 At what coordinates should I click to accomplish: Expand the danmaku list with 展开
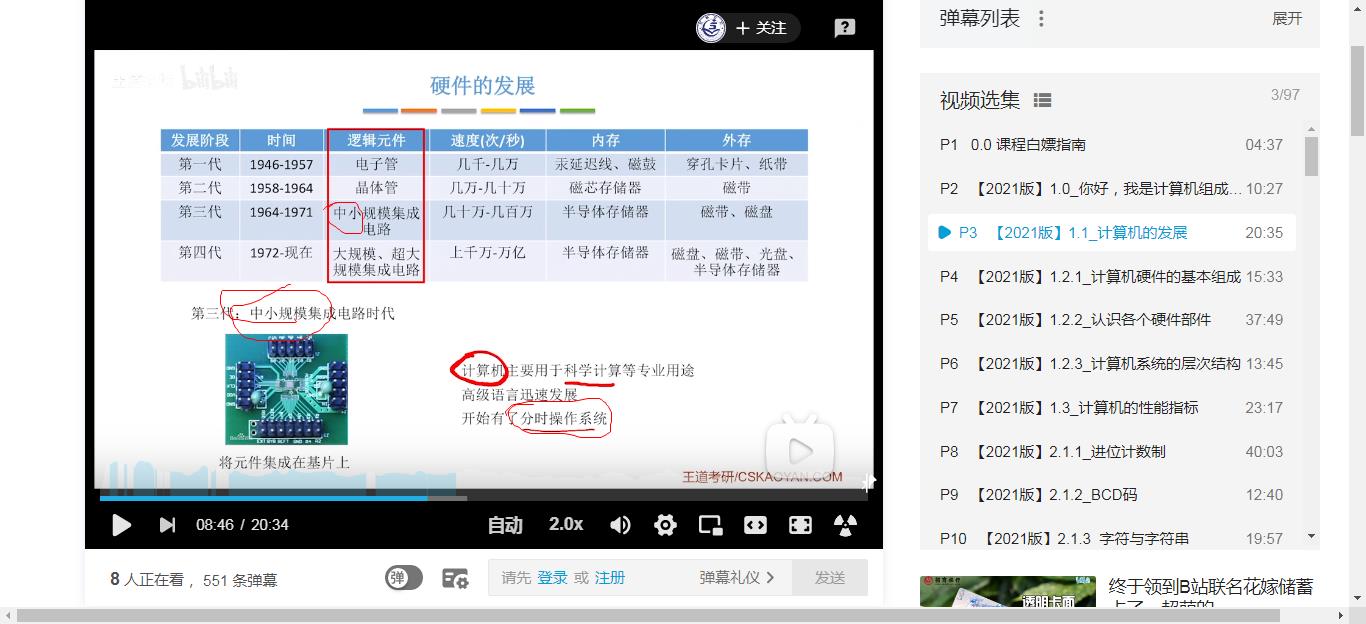(1287, 19)
